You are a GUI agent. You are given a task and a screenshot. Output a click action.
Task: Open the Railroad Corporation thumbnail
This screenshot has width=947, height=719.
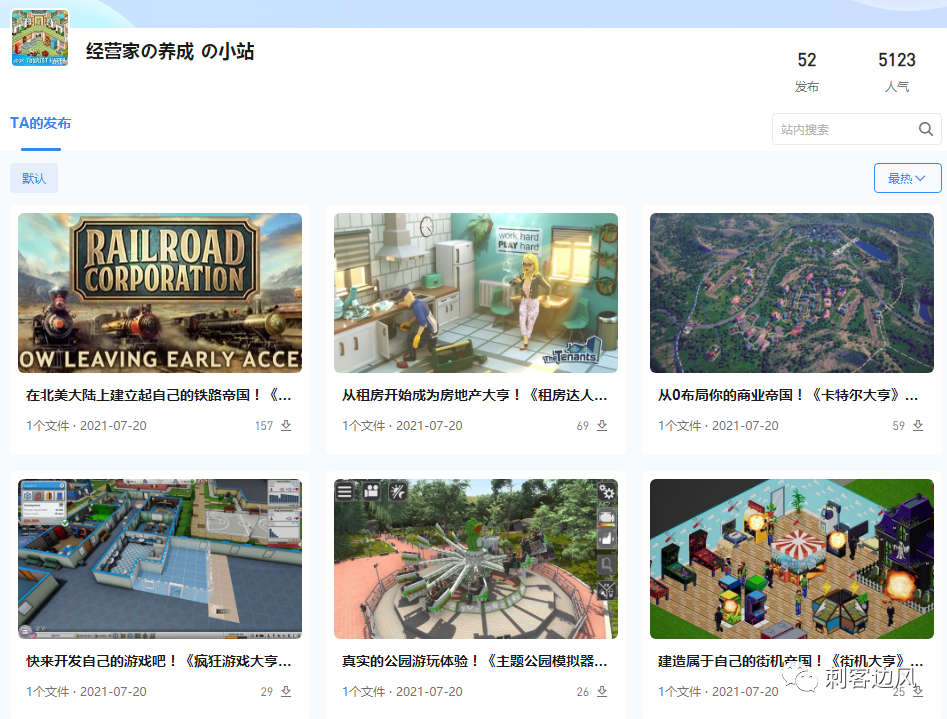click(x=160, y=293)
